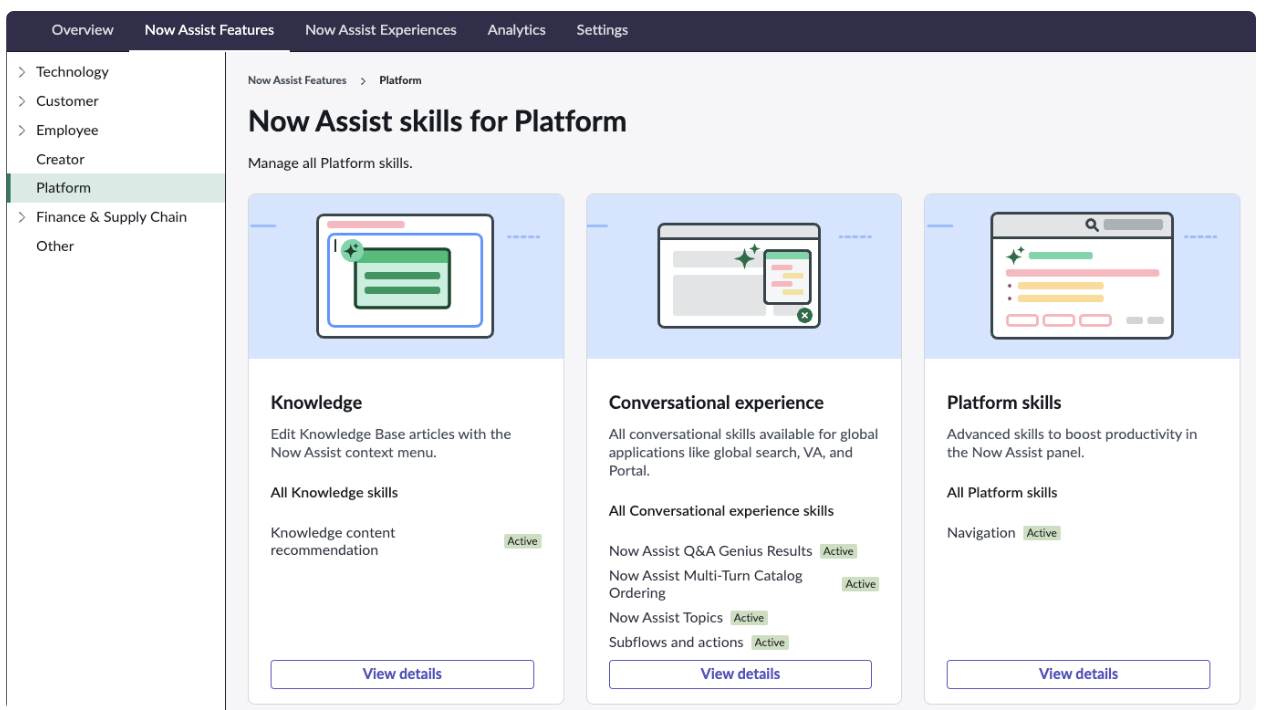Click Active badge beside Subflows and actions
Viewport: 1270px width, 710px height.
click(769, 642)
